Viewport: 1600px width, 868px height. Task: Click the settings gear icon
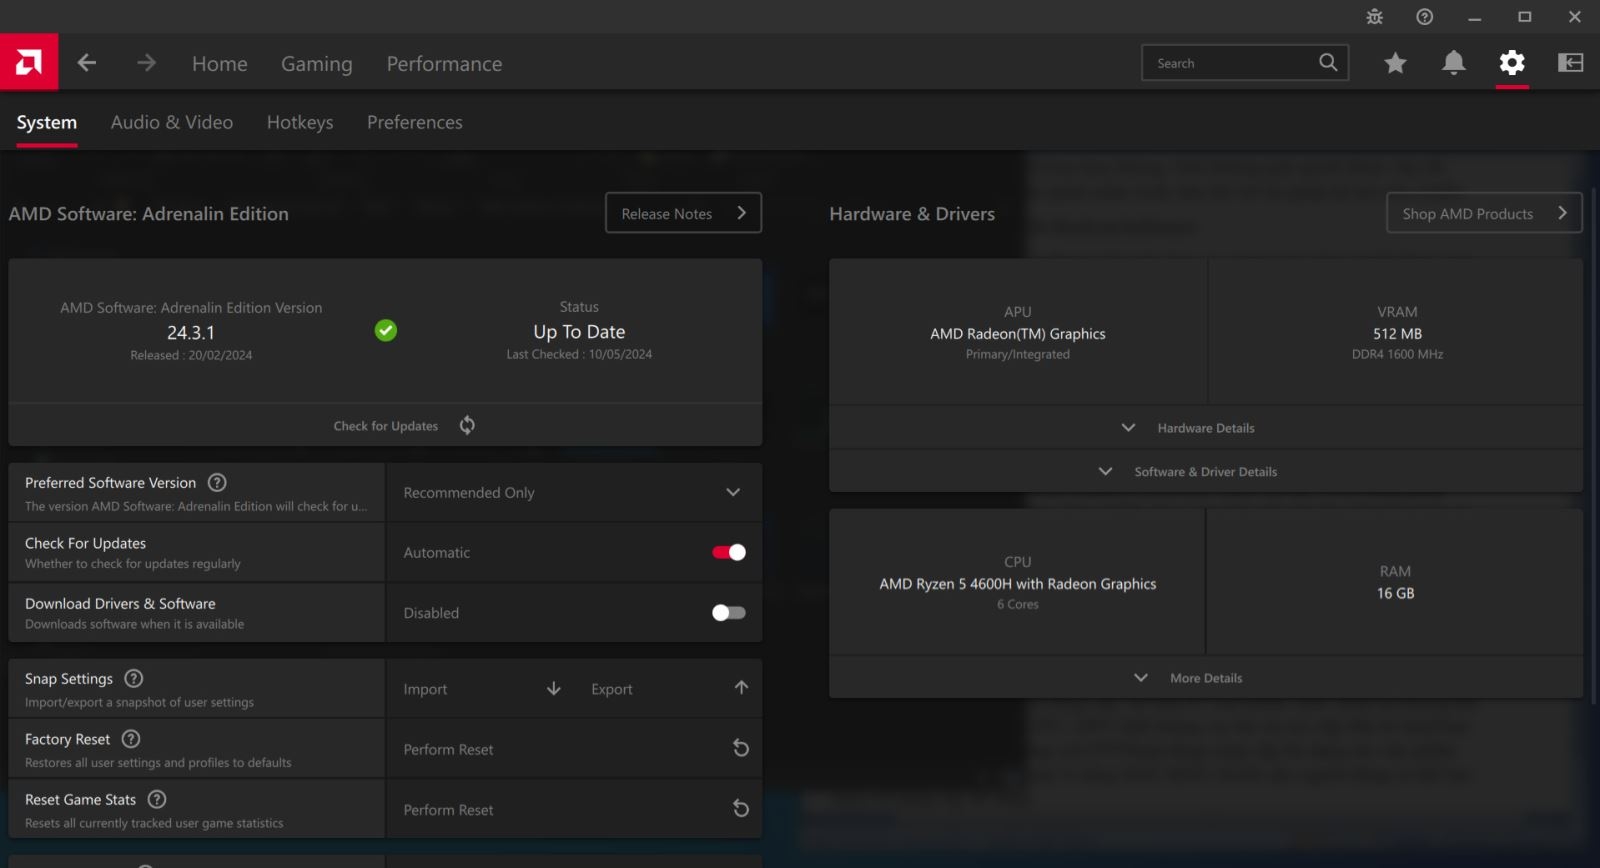click(x=1512, y=63)
